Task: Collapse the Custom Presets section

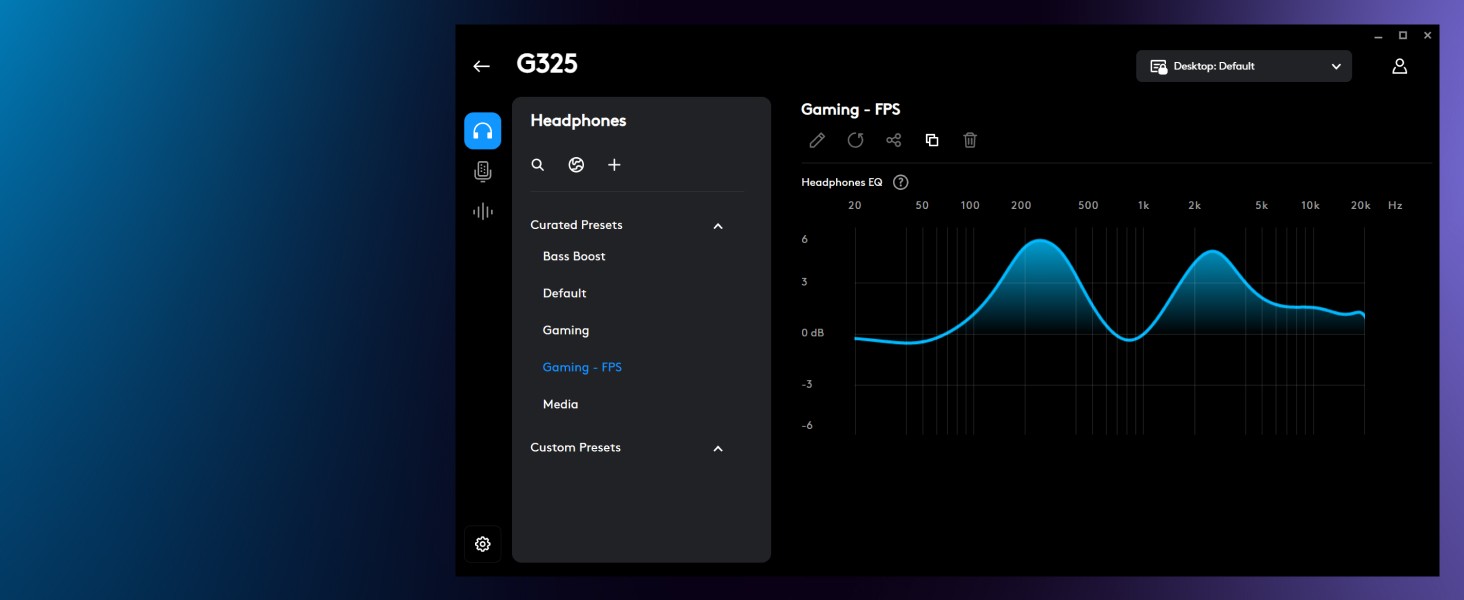Action: pos(717,448)
